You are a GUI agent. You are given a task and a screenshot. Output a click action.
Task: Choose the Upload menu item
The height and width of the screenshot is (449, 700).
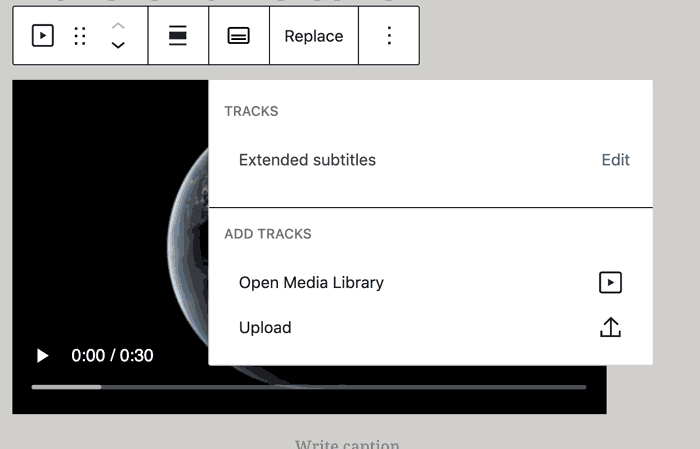pos(265,328)
